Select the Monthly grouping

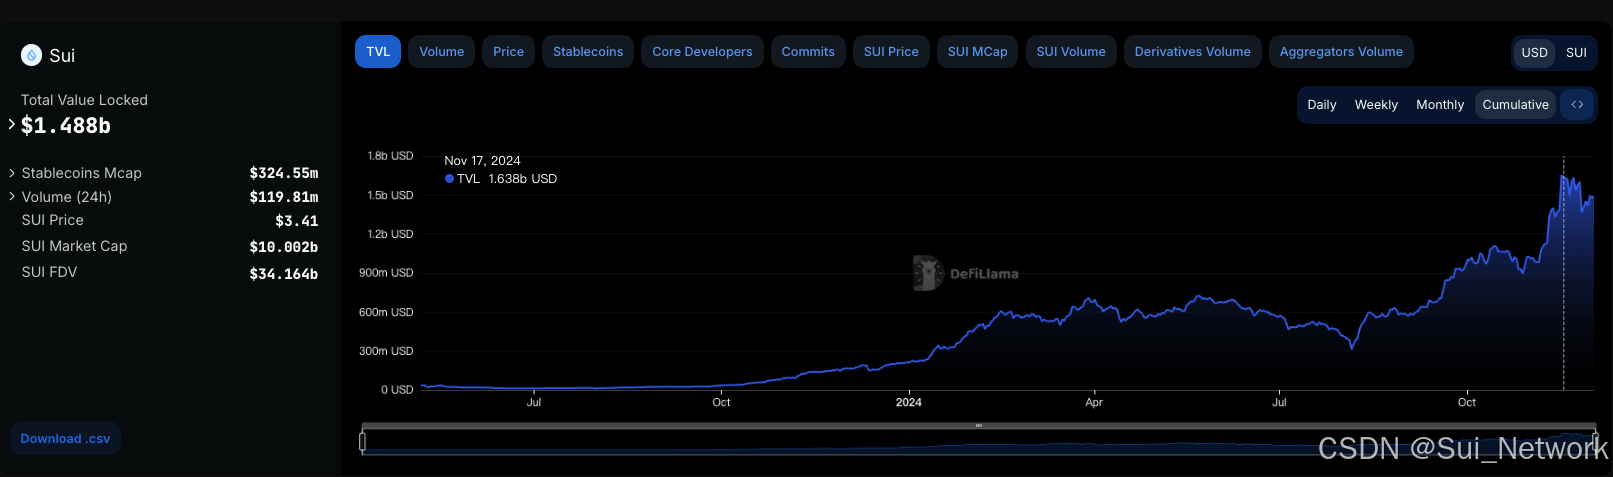[1440, 105]
